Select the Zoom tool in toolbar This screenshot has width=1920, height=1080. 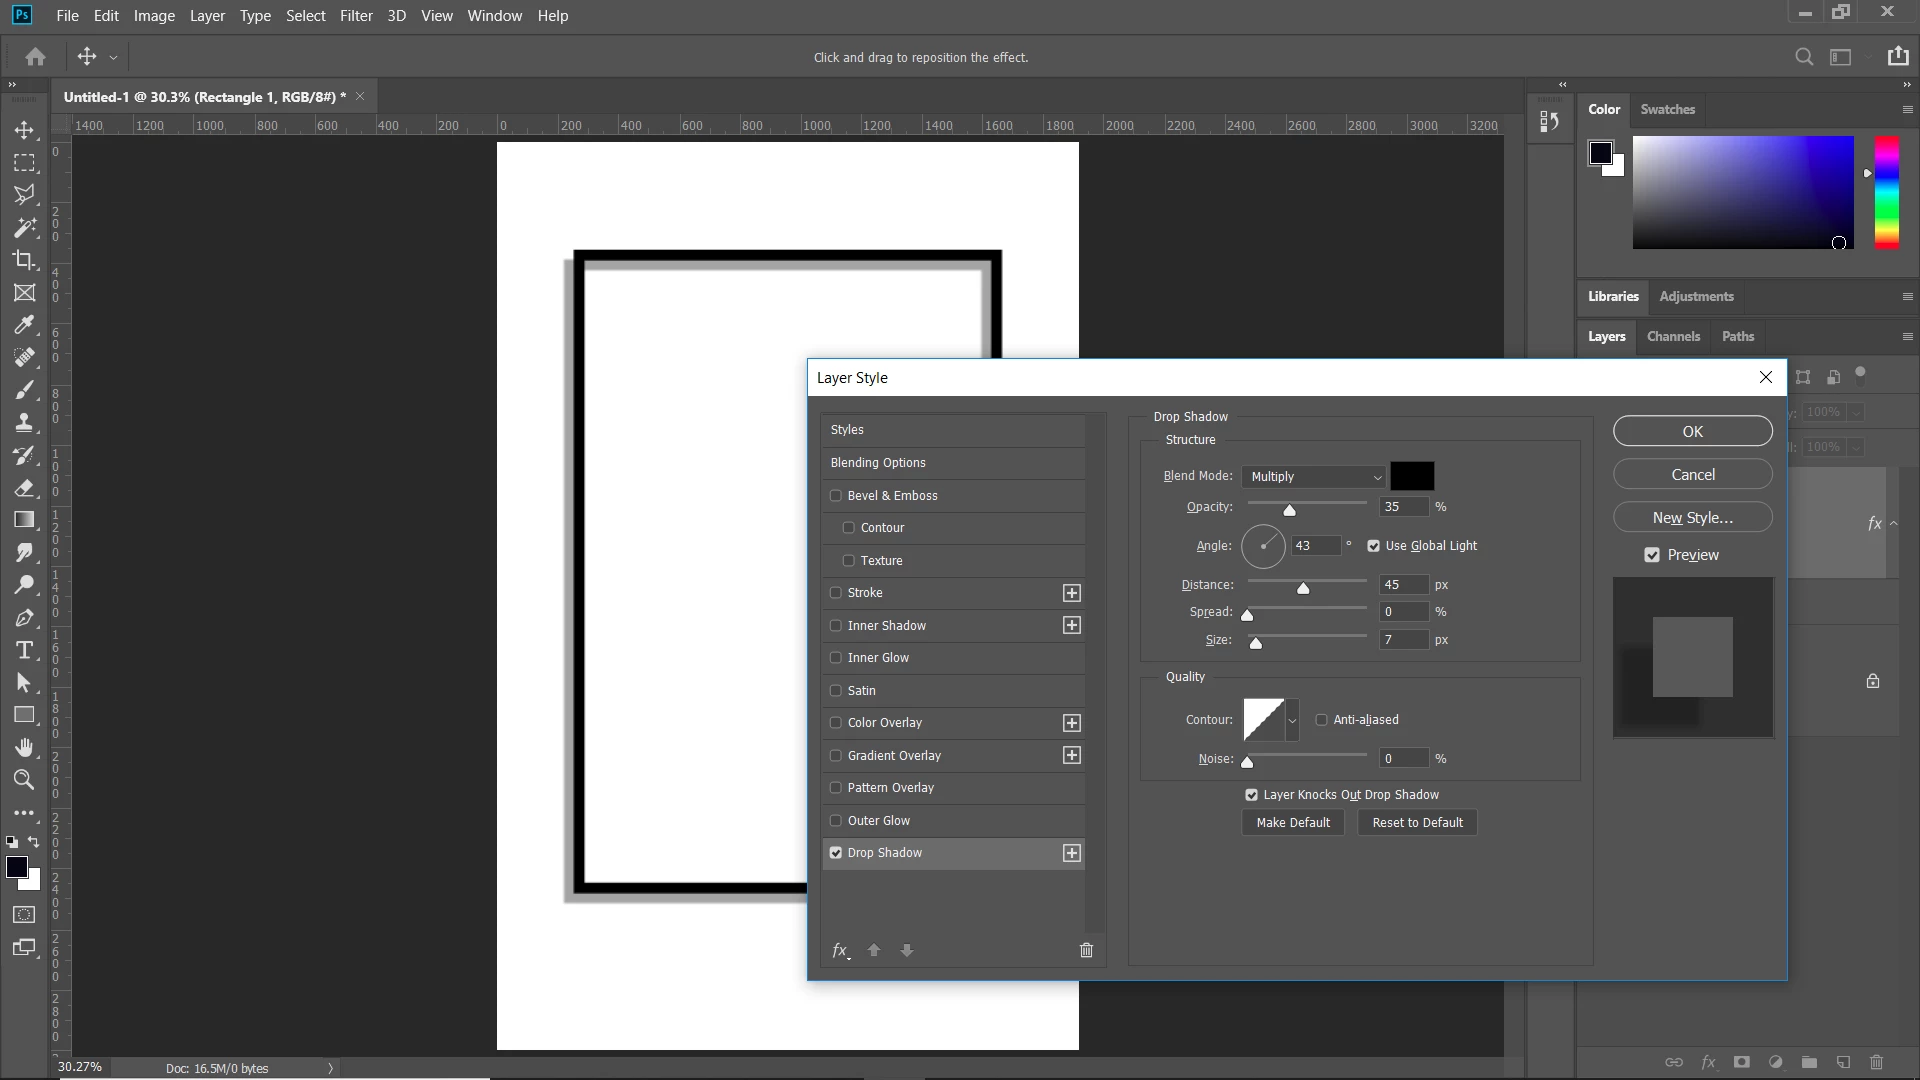pyautogui.click(x=24, y=780)
